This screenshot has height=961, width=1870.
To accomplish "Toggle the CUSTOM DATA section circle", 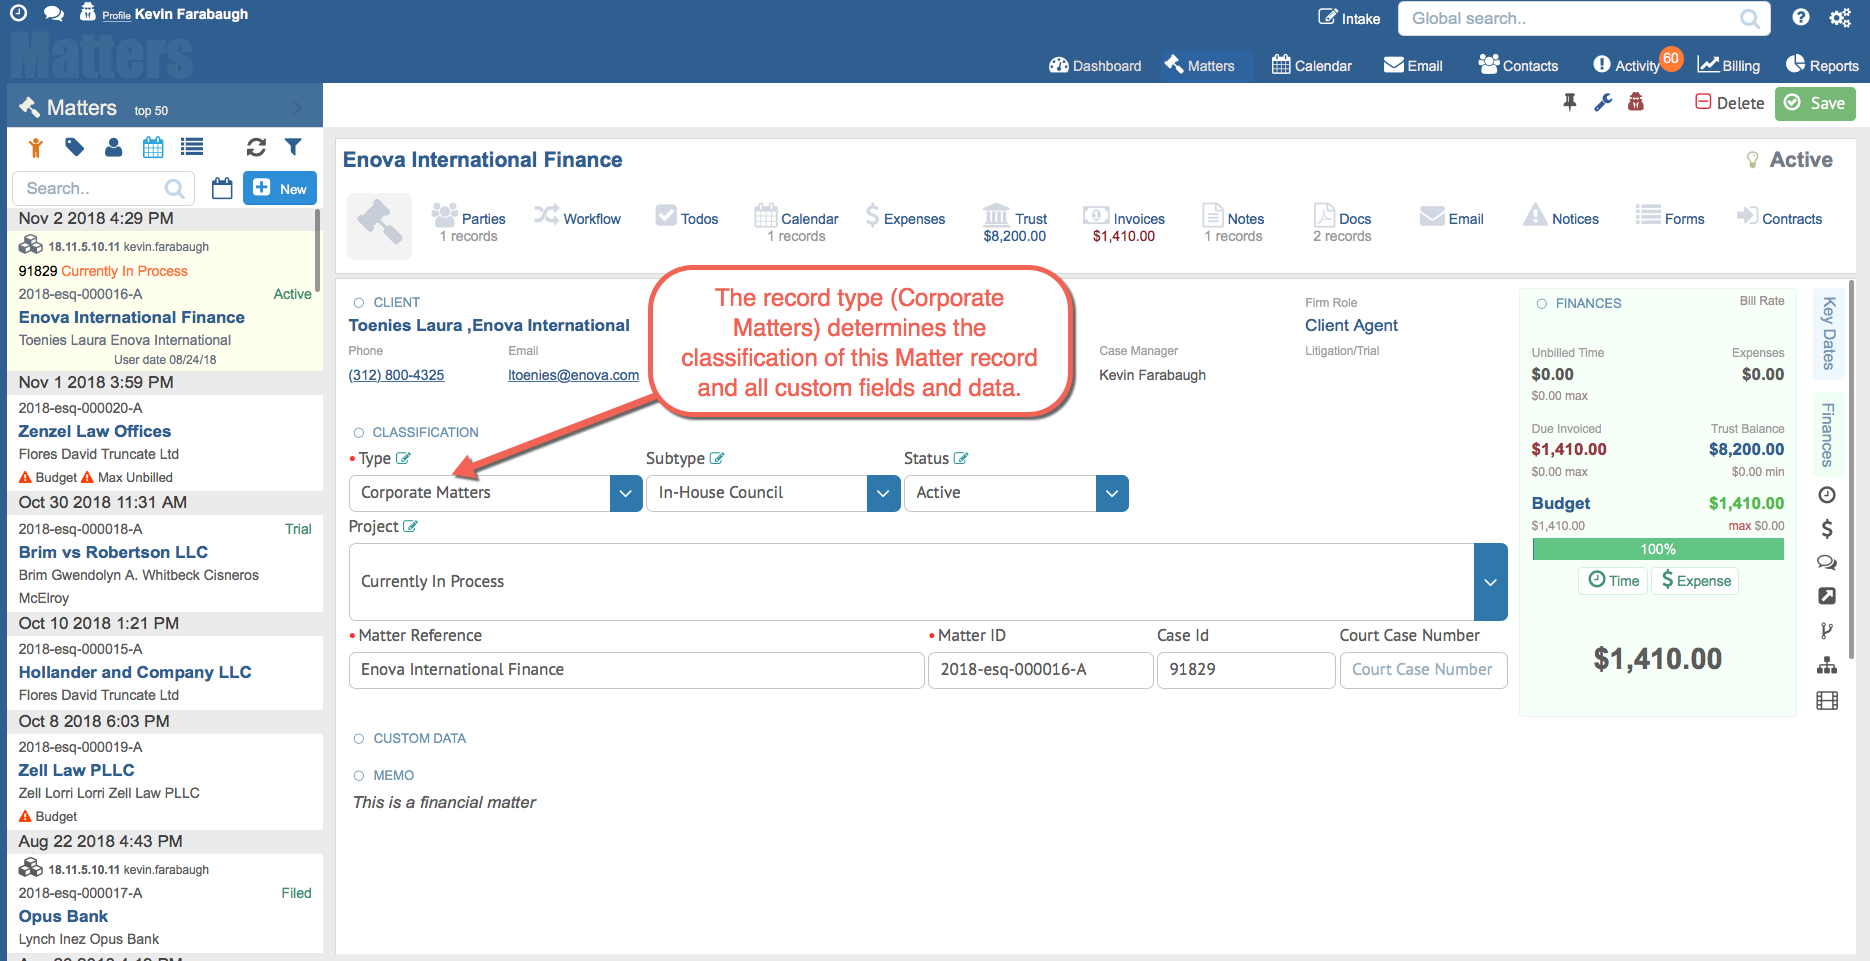I will [x=359, y=739].
